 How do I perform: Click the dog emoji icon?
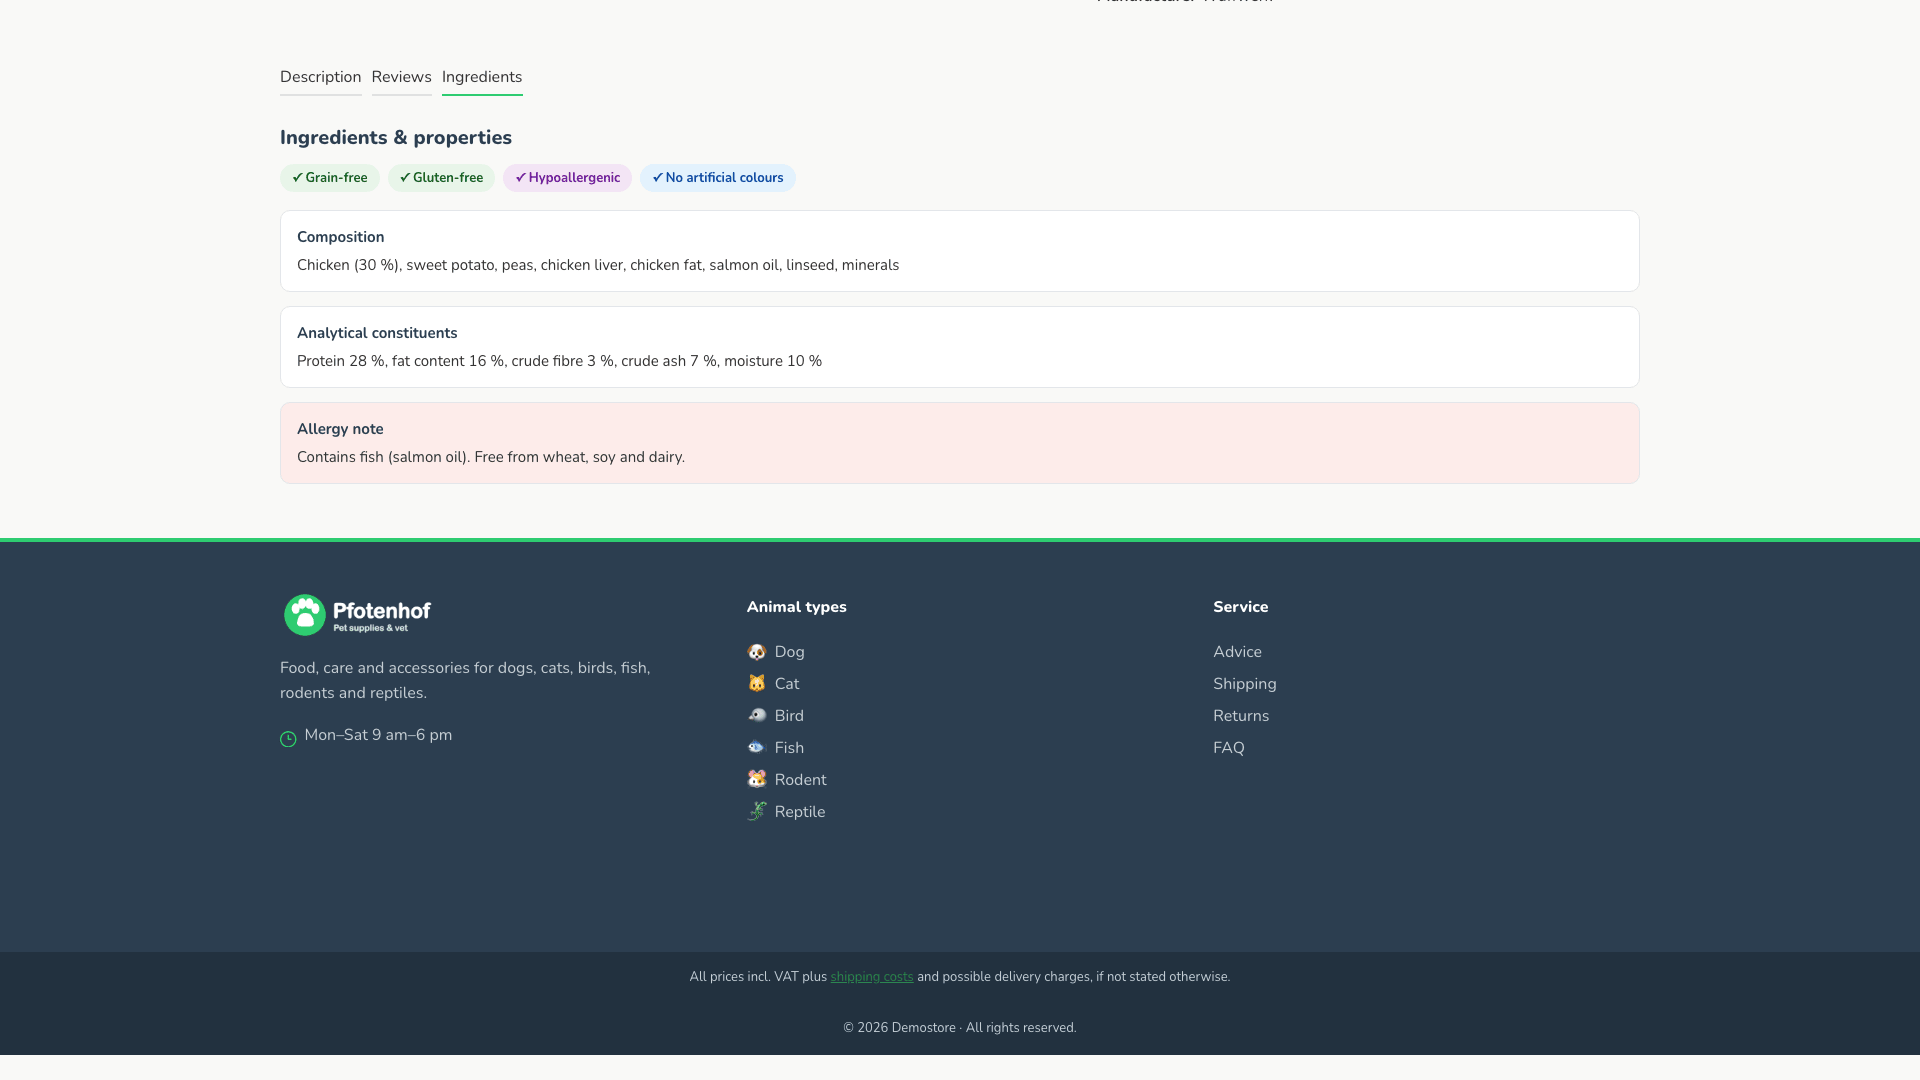click(757, 652)
